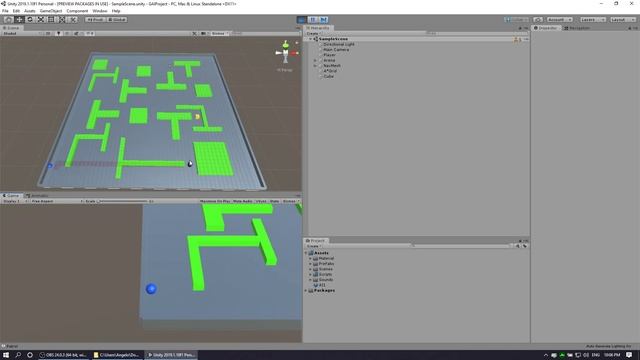
Task: Open the GameObject menu
Action: click(51, 11)
